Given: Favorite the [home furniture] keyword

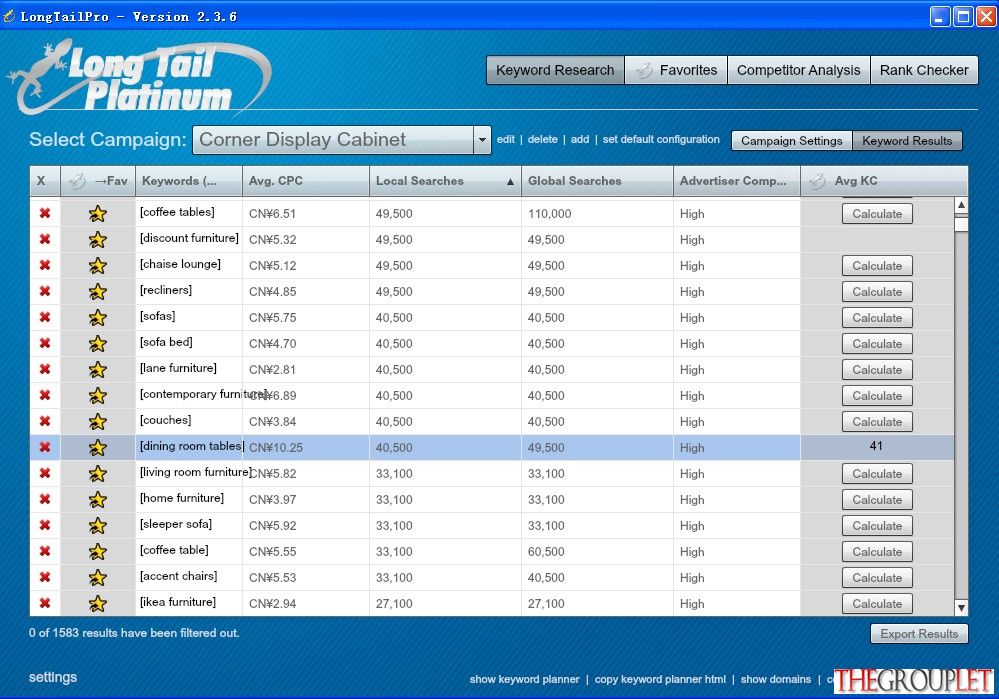Looking at the screenshot, I should (x=97, y=500).
